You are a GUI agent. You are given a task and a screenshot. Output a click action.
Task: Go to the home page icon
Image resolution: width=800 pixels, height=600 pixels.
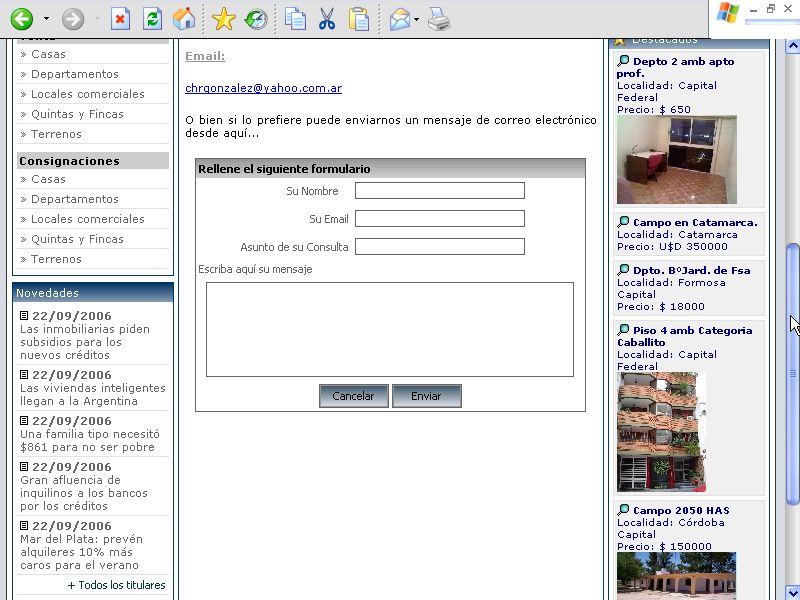pyautogui.click(x=184, y=19)
